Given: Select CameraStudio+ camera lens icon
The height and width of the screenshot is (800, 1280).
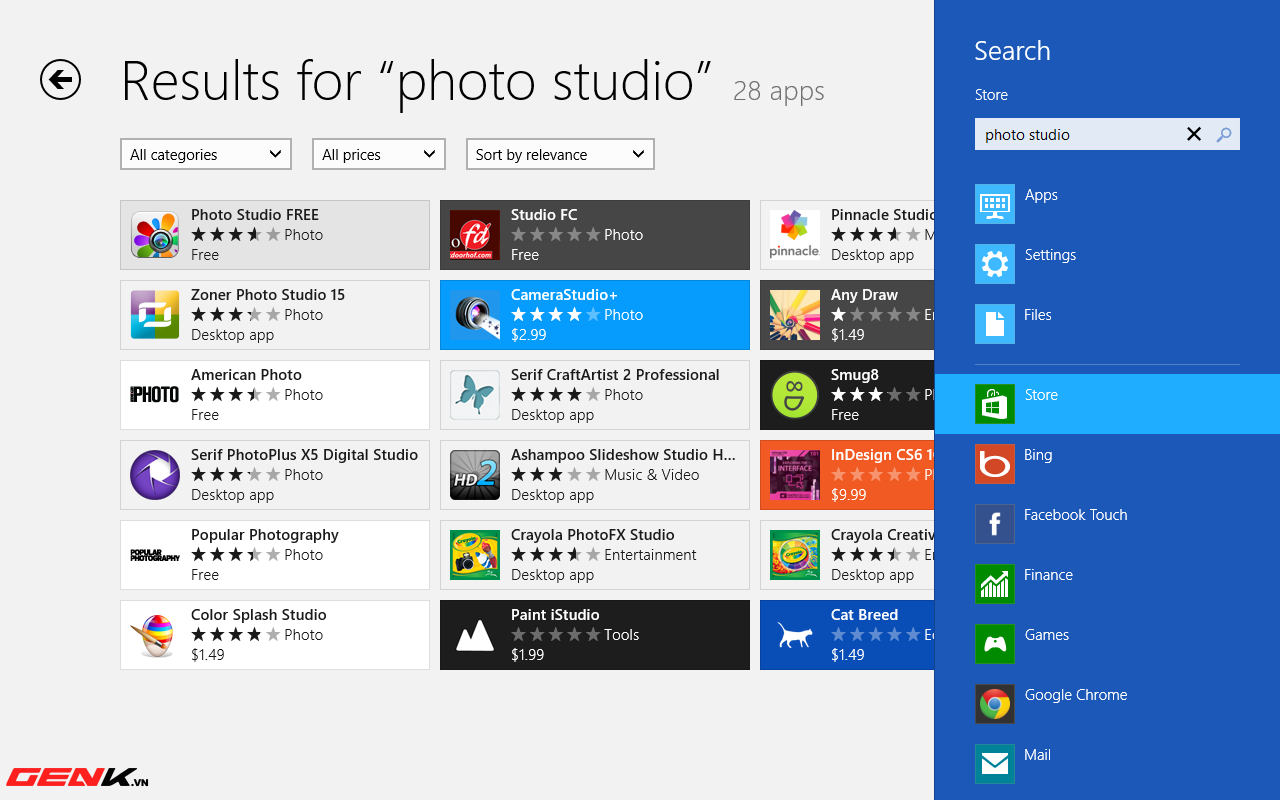Looking at the screenshot, I should click(x=475, y=315).
